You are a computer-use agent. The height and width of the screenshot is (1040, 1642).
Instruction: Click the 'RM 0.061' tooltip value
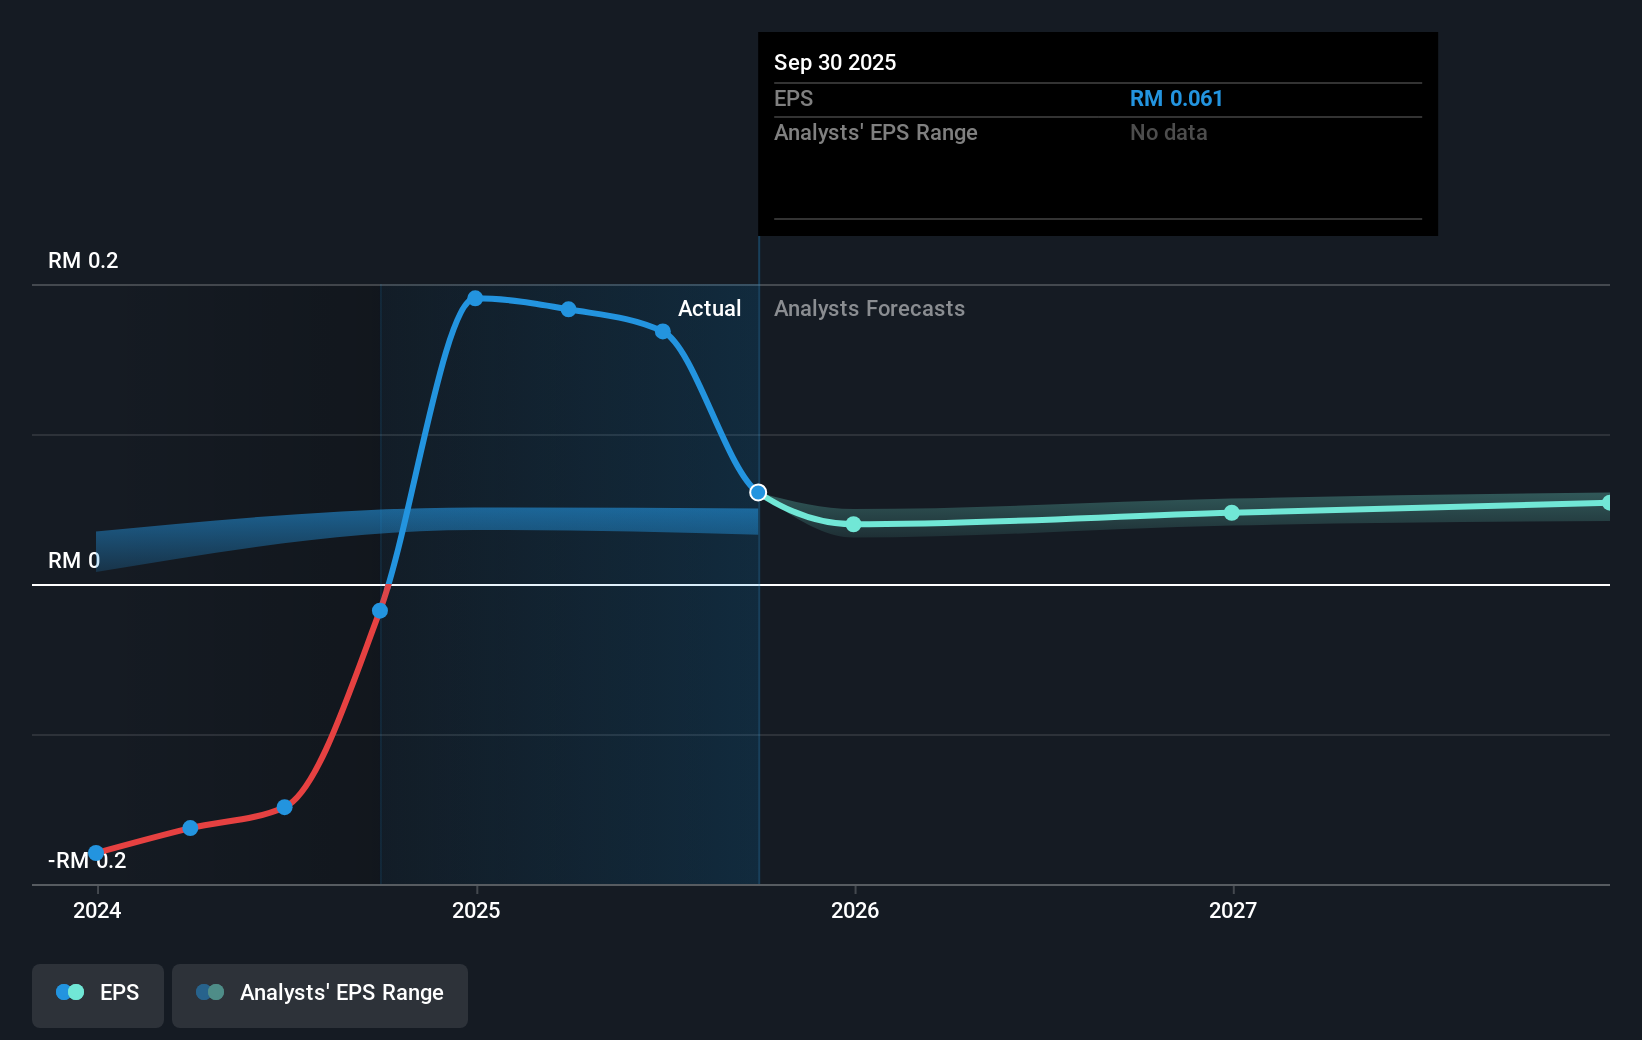1176,98
